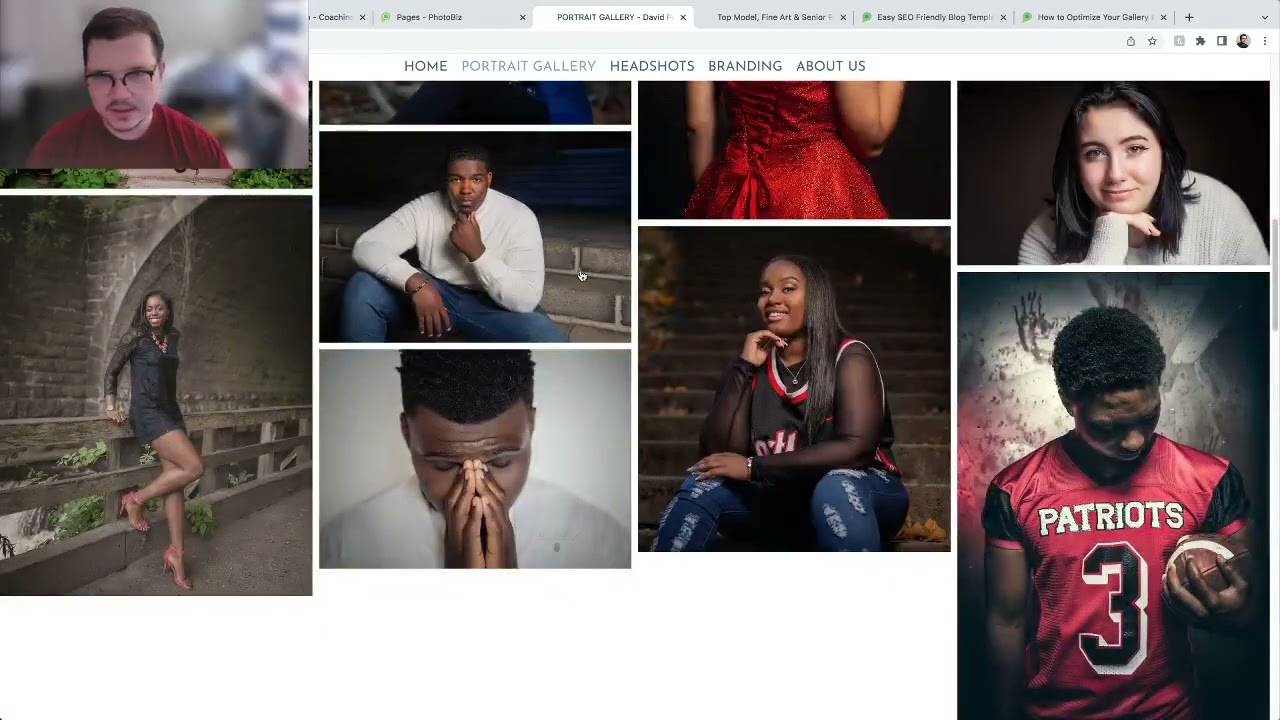Open the BRANDING page

(x=745, y=66)
